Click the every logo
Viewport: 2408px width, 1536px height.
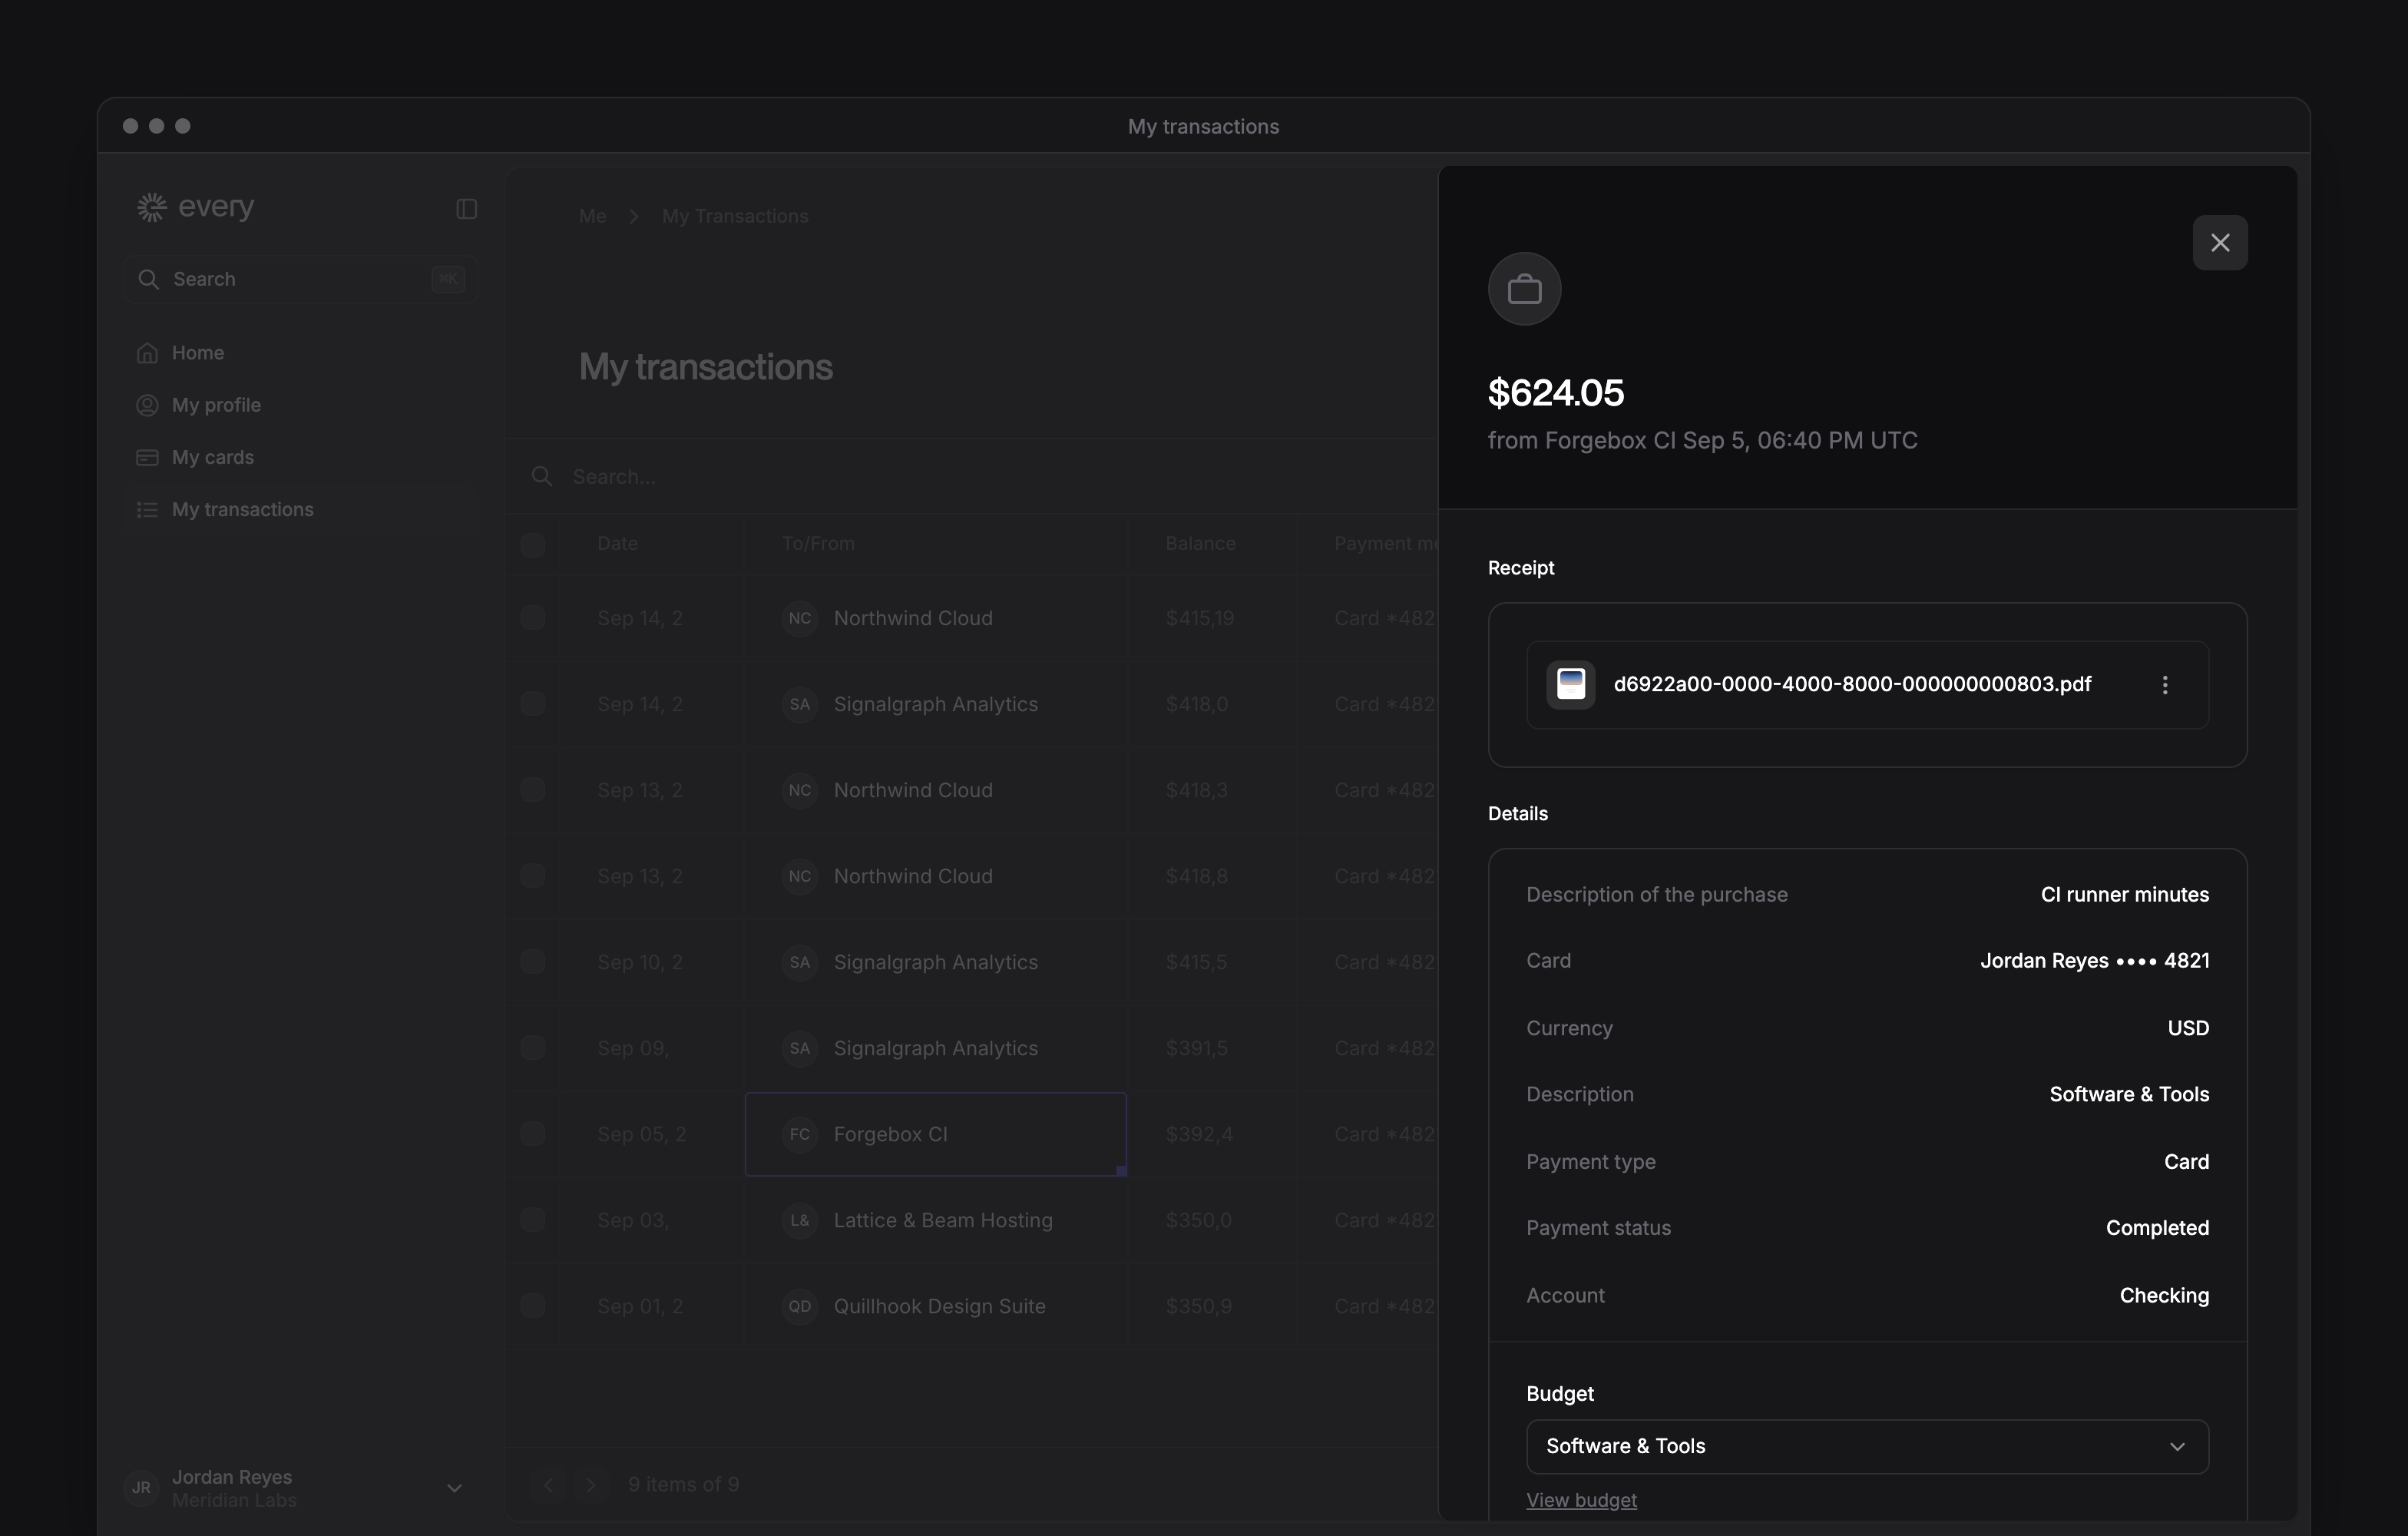click(195, 207)
